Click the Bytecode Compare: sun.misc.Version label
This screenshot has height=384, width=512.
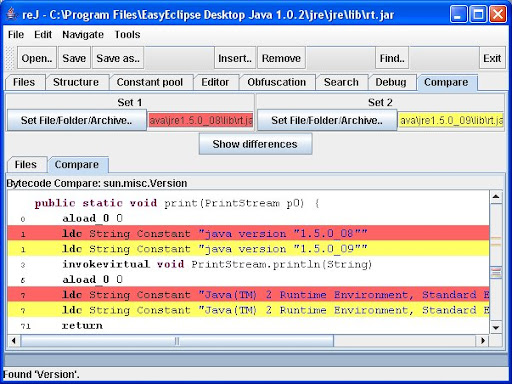click(x=97, y=183)
